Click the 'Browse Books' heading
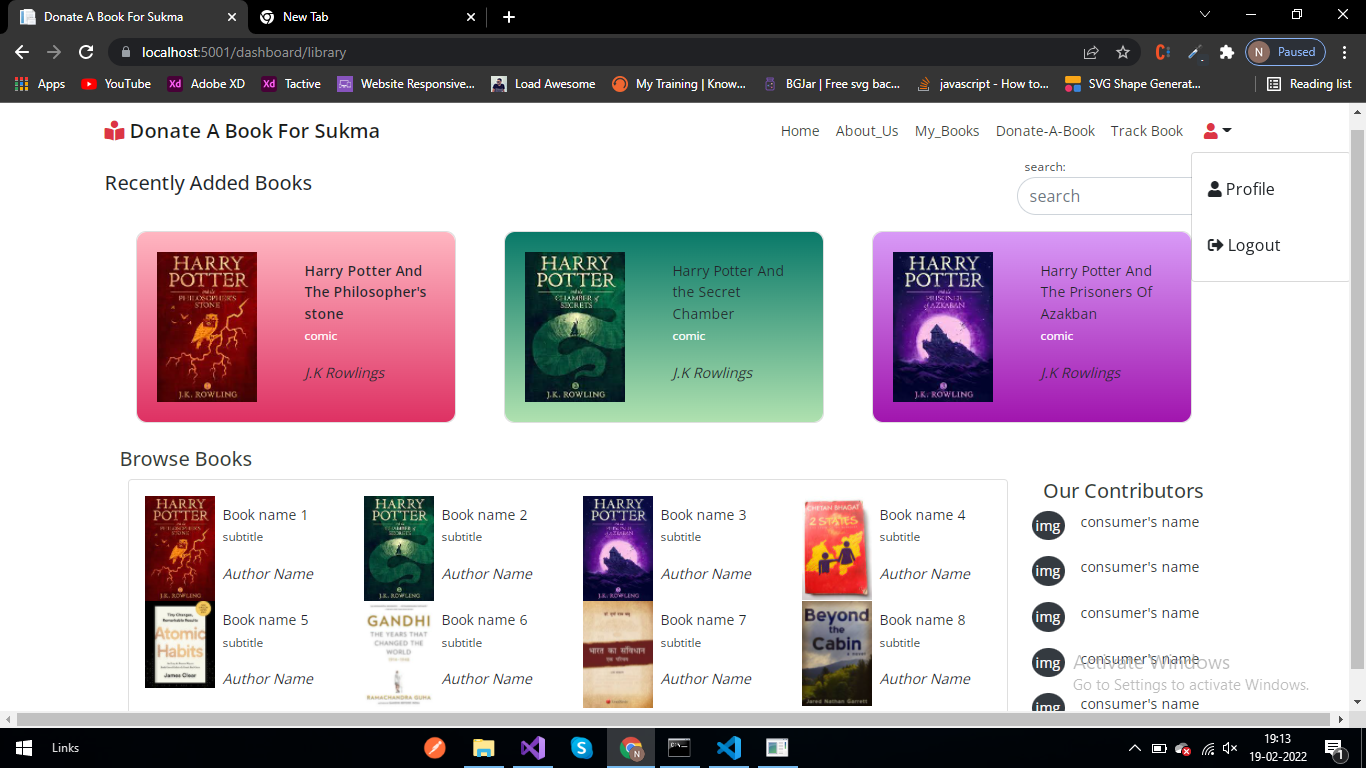Image resolution: width=1366 pixels, height=768 pixels. pos(186,459)
